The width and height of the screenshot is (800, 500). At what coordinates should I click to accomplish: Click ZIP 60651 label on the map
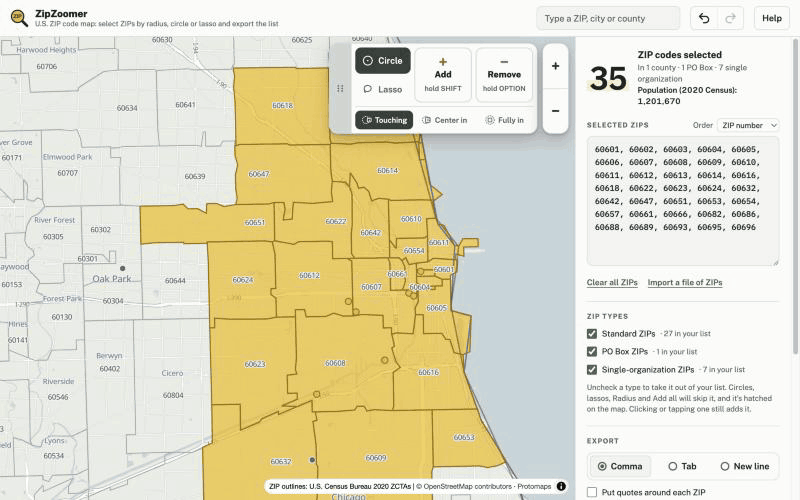[x=255, y=222]
